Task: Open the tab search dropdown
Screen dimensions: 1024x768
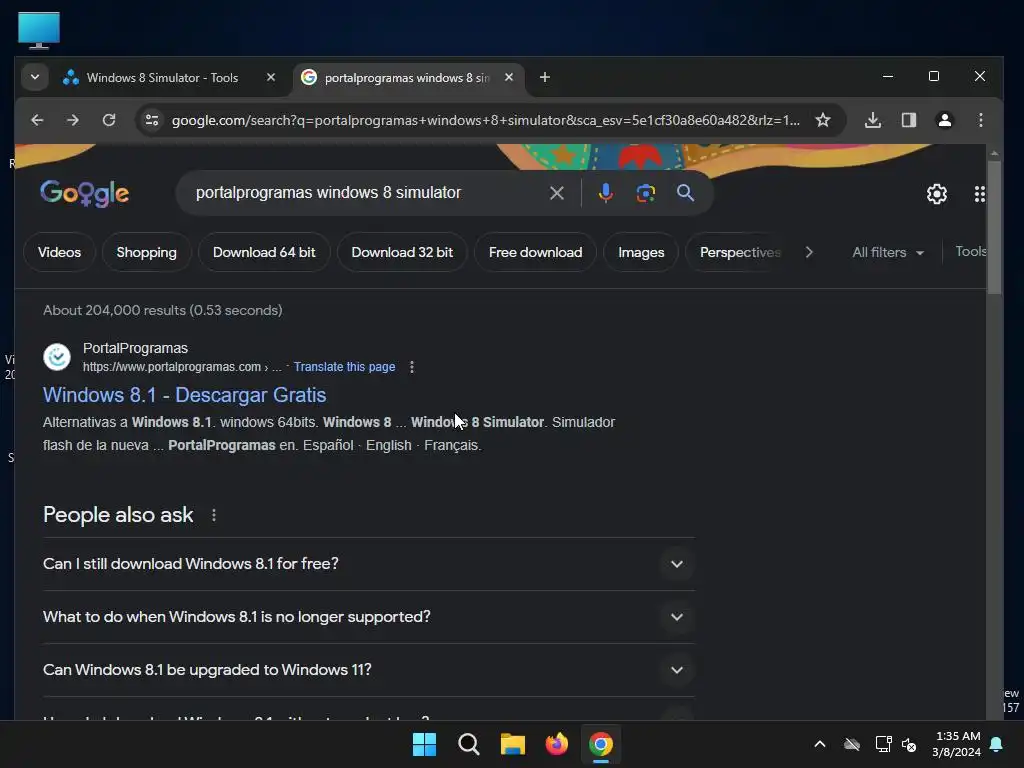Action: pos(35,77)
